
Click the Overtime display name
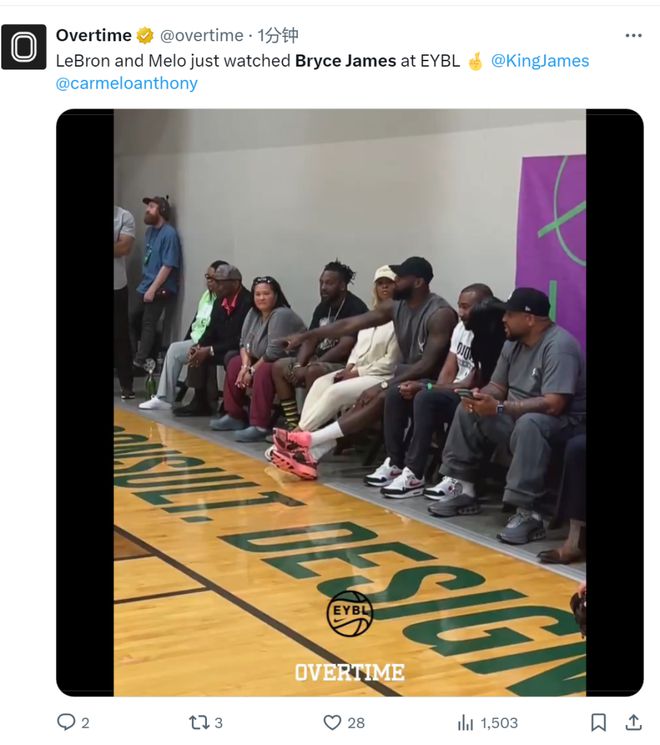pyautogui.click(x=94, y=35)
